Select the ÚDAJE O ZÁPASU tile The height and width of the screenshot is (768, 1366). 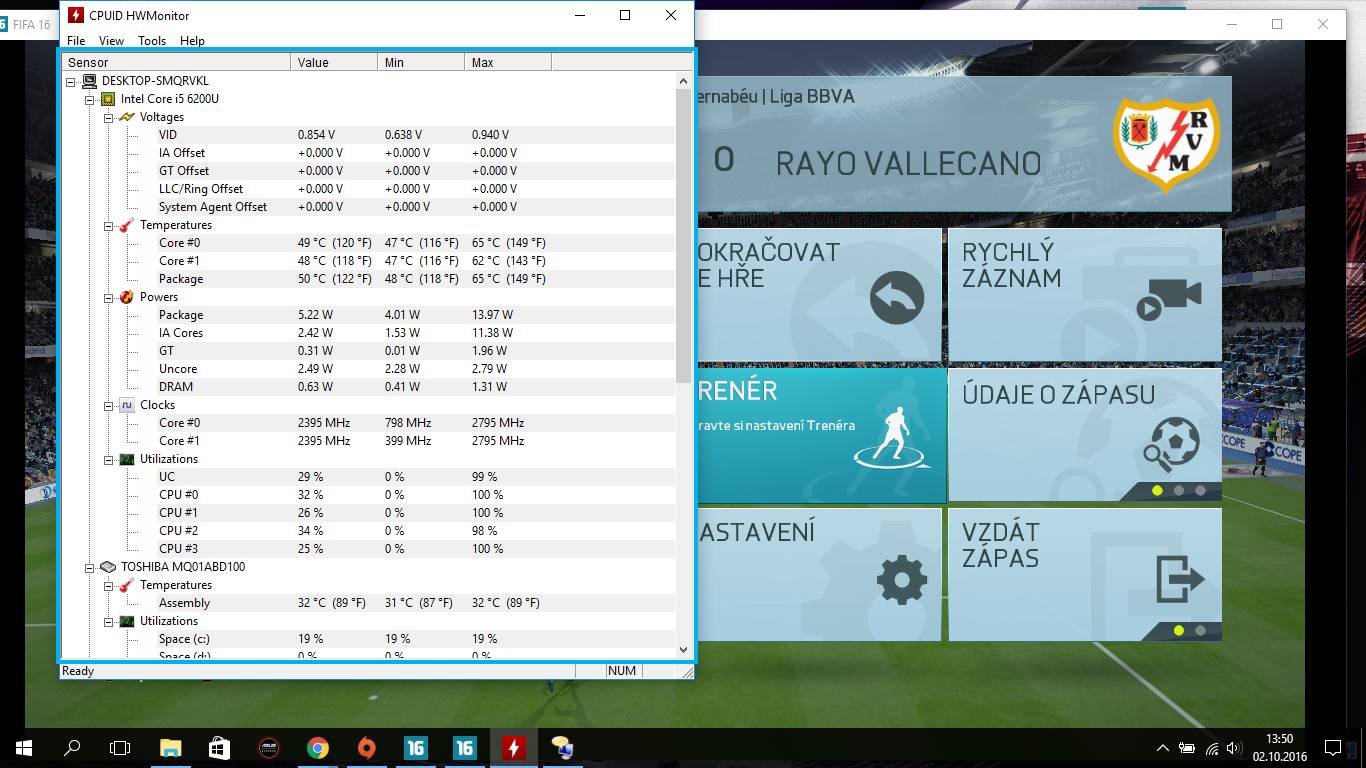(x=1085, y=435)
